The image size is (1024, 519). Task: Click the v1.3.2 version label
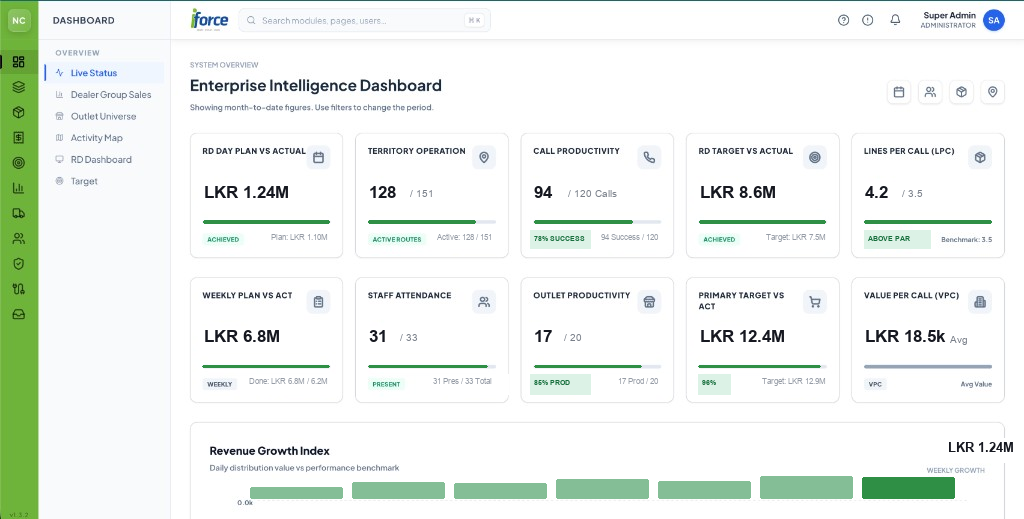tap(18, 514)
